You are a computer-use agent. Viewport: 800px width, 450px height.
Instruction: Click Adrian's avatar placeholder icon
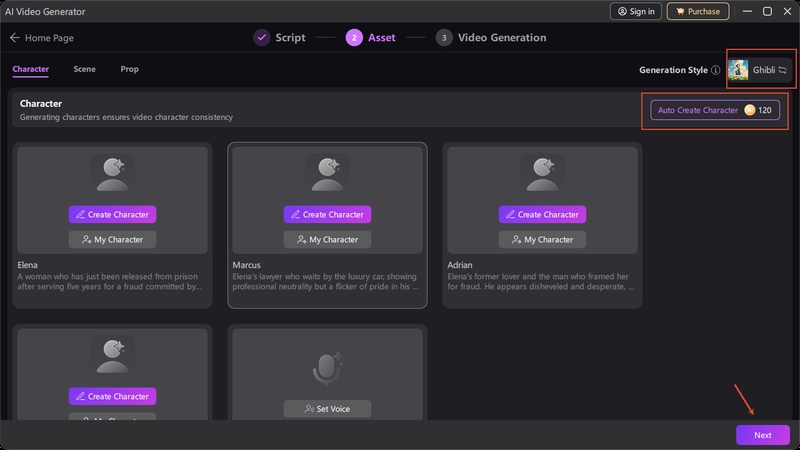click(542, 173)
